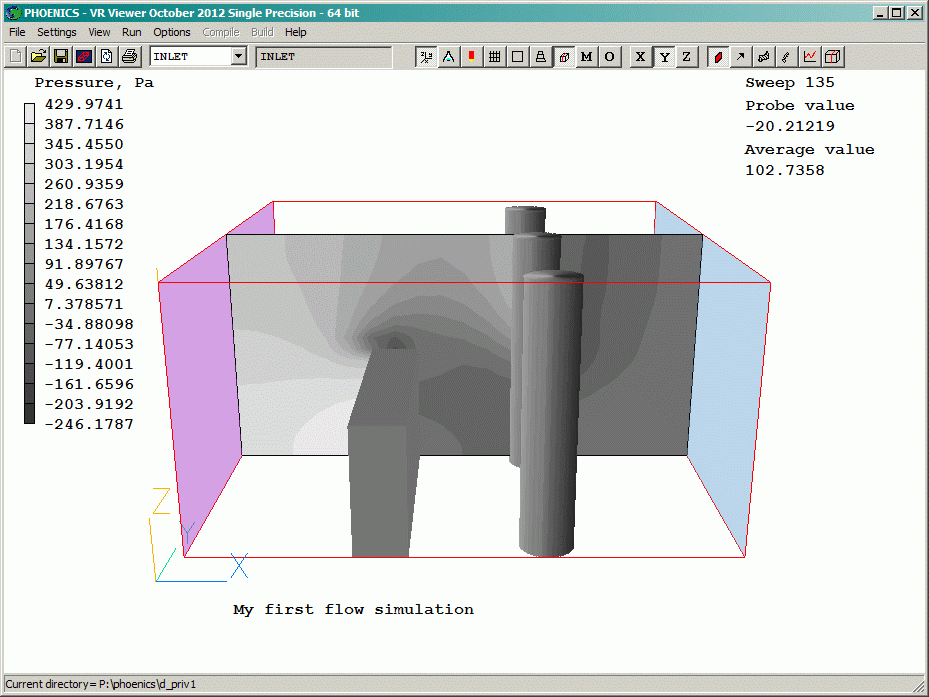Click the wireframe cube icon at toolbar end
929x697 pixels.
coord(833,57)
